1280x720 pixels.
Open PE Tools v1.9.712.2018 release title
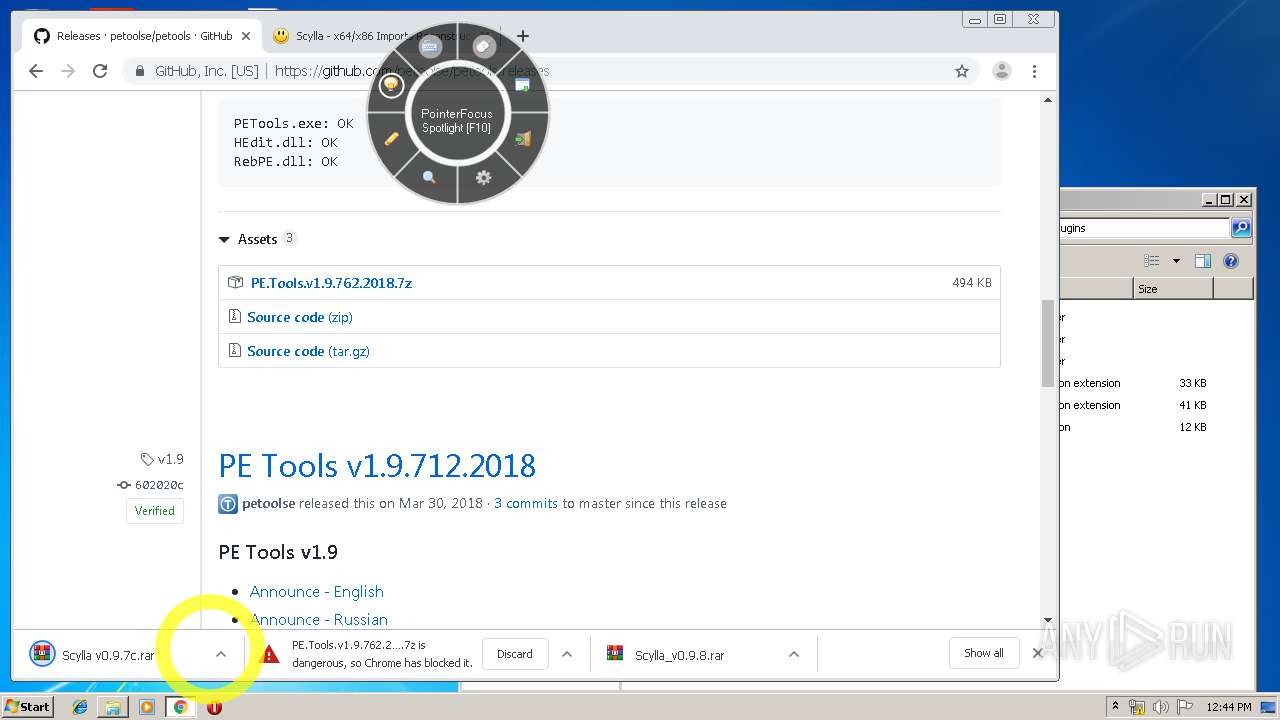(x=377, y=466)
